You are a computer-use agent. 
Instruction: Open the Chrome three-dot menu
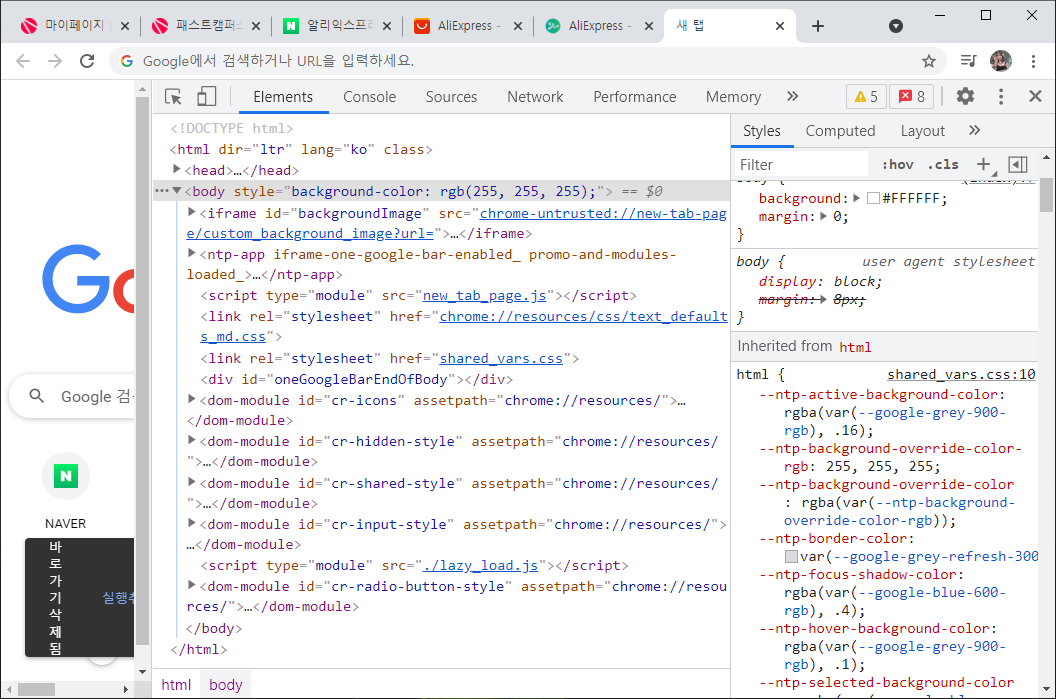point(1033,61)
